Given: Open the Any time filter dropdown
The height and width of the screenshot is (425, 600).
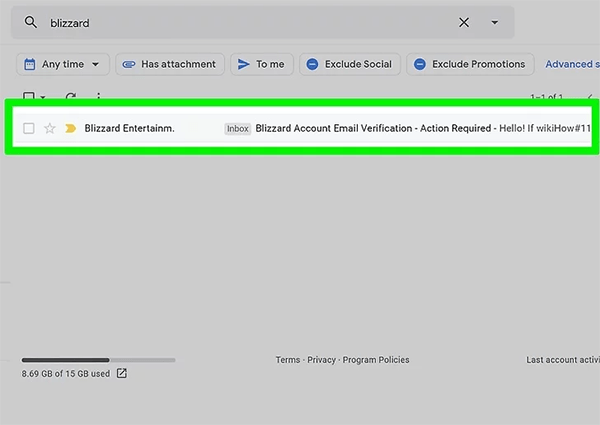Looking at the screenshot, I should 63,64.
